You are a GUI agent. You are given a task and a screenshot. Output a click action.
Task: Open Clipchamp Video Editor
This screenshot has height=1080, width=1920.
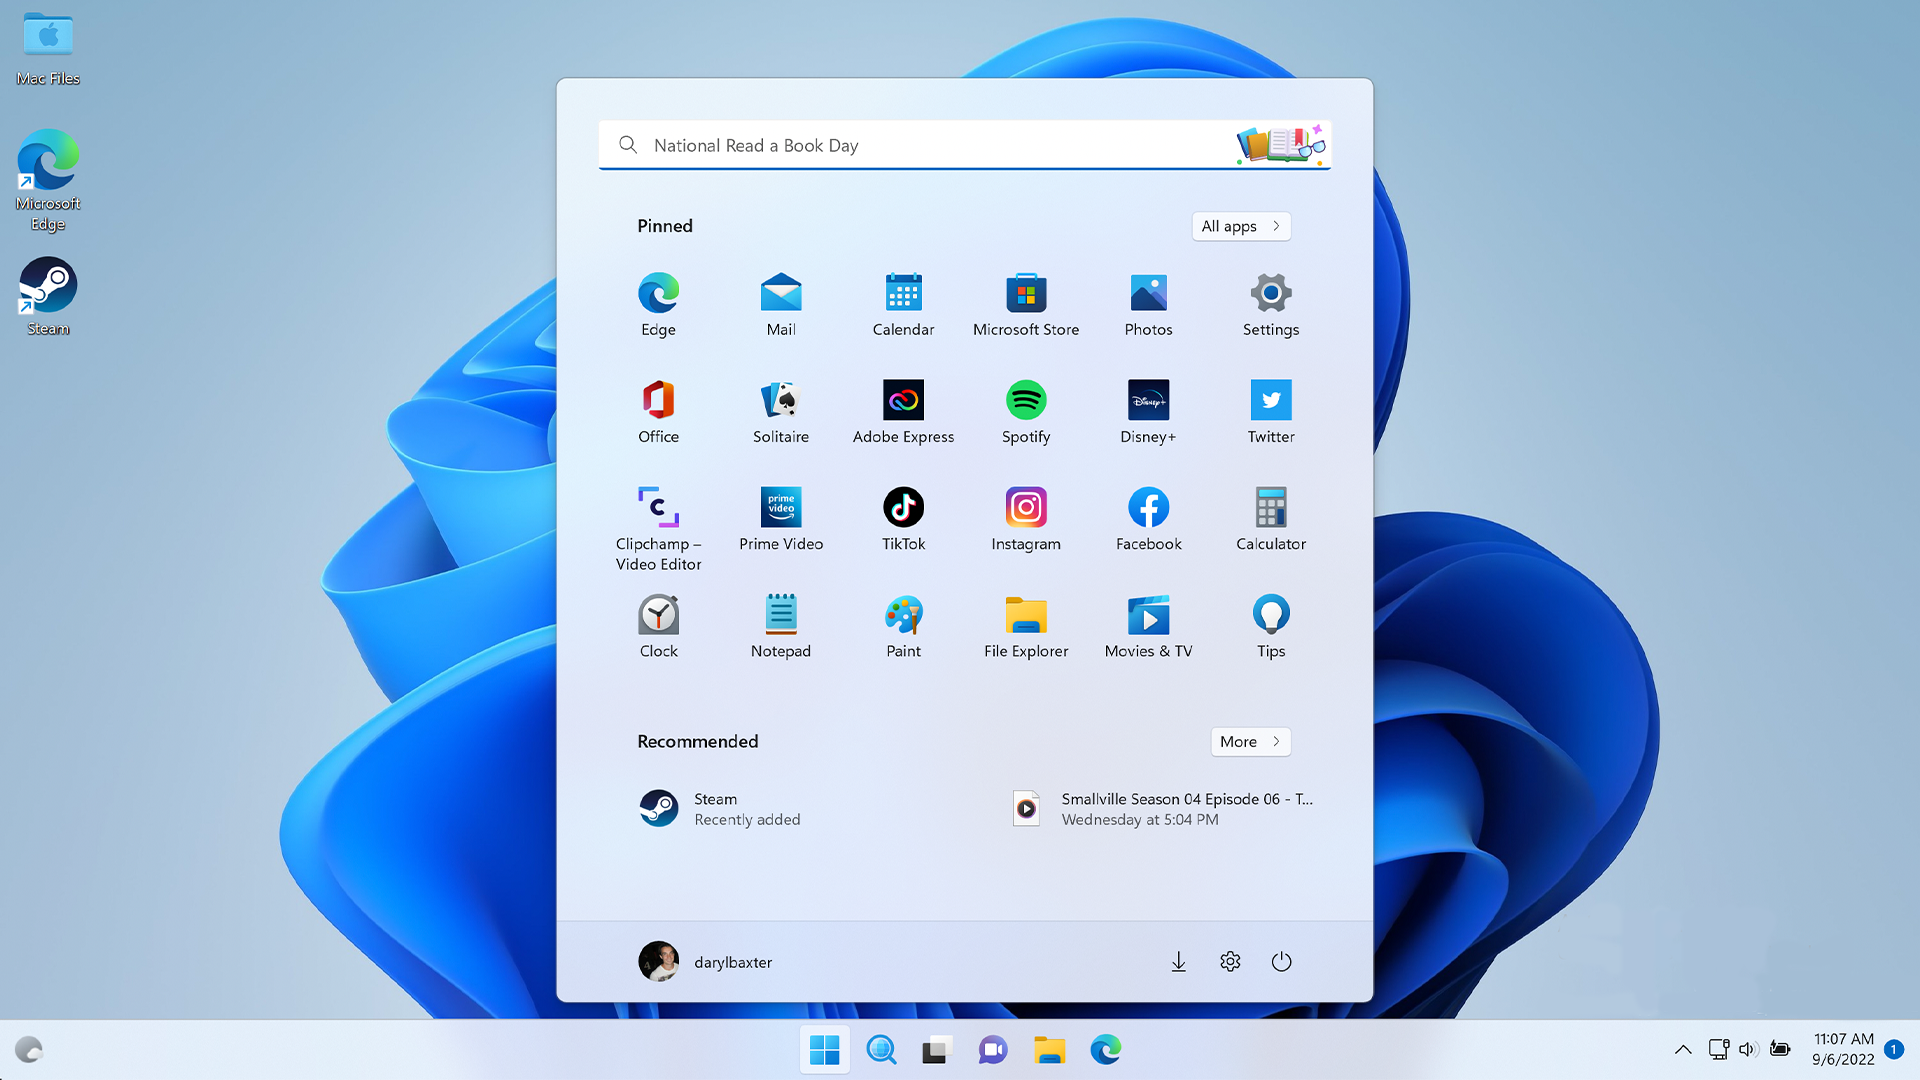(x=658, y=506)
